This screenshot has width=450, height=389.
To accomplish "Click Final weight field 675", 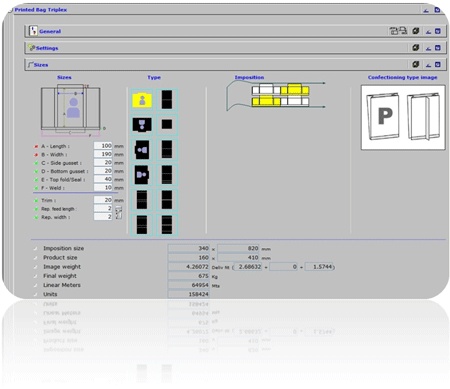I will pyautogui.click(x=189, y=276).
